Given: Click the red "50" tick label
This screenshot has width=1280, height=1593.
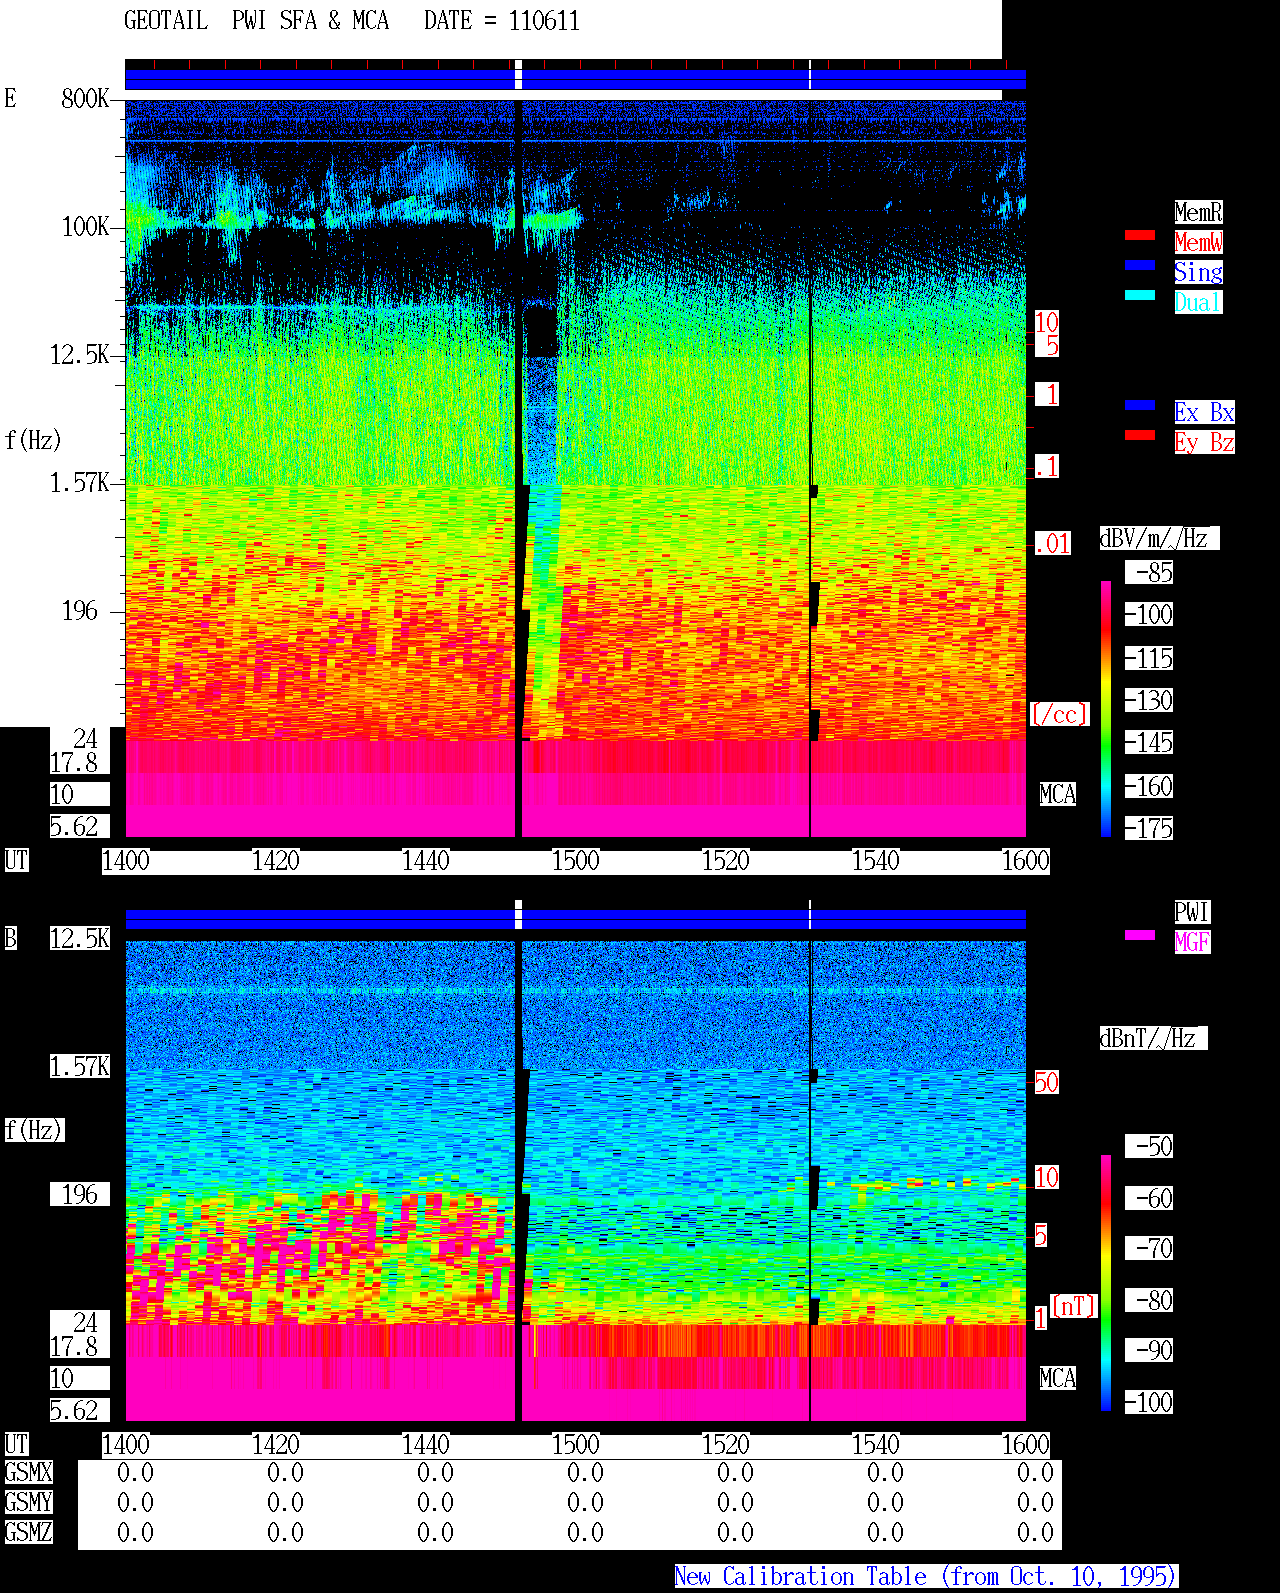Looking at the screenshot, I should pos(1046,1082).
